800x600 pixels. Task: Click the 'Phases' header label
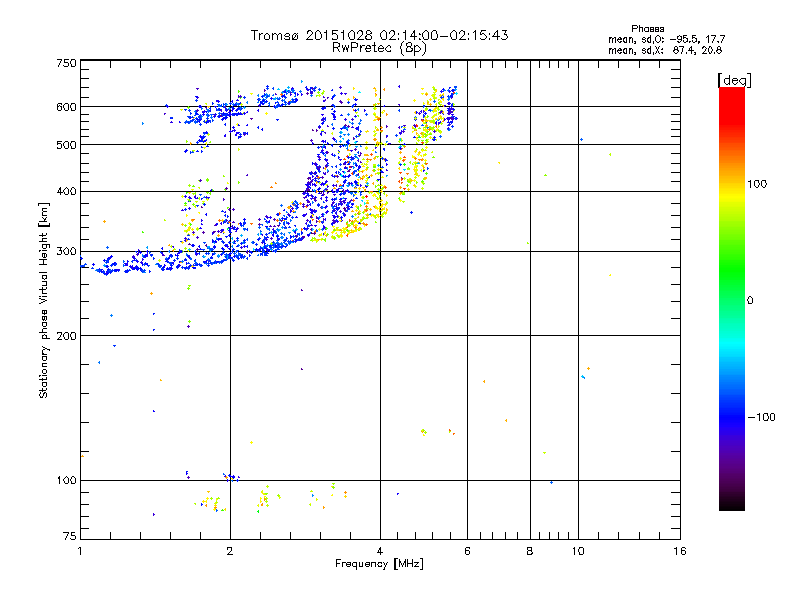[647, 29]
